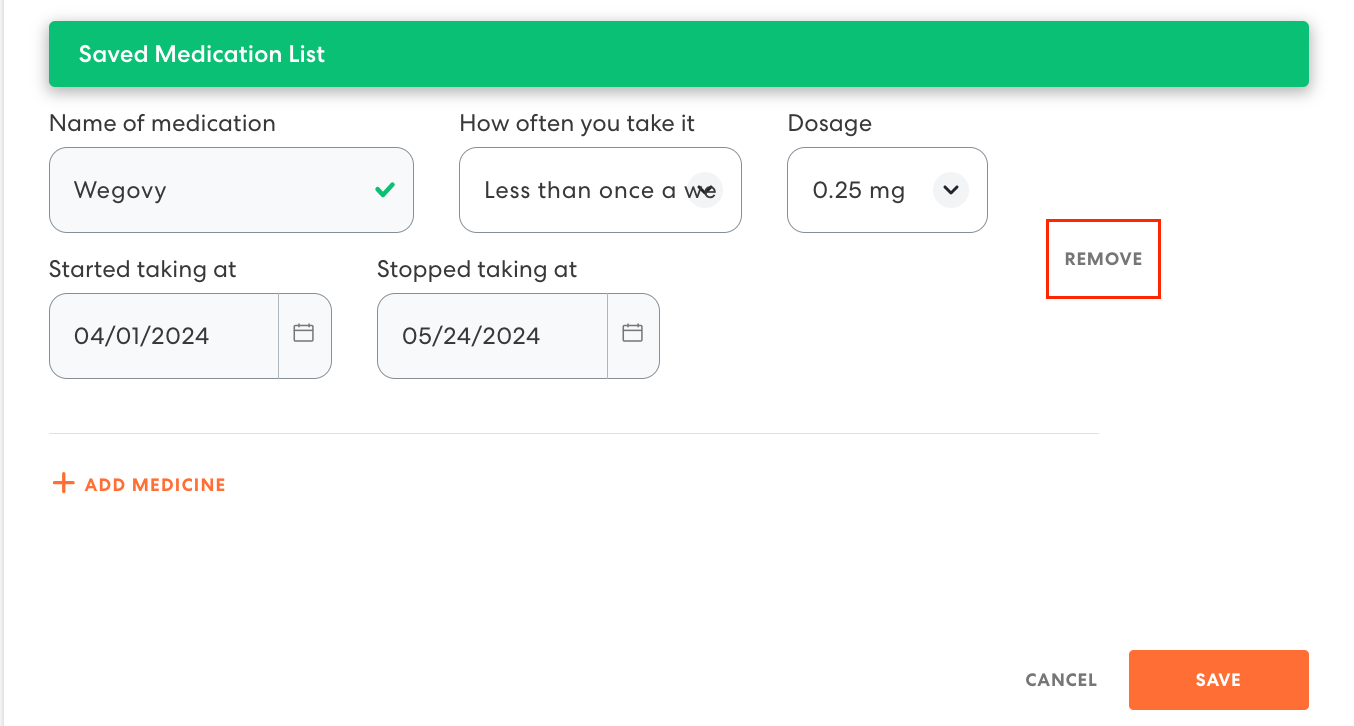Click the plus icon beside Add Medicine
The image size is (1354, 726).
(x=63, y=484)
